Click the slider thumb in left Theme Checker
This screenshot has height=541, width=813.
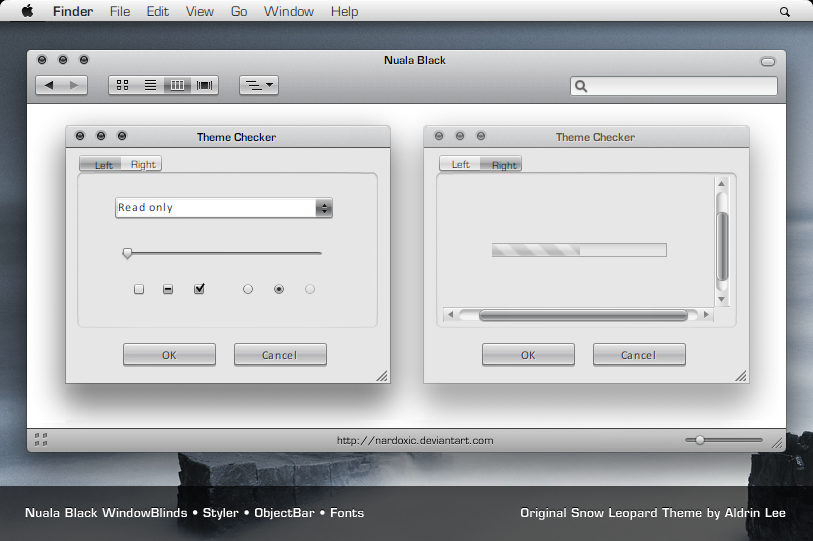128,253
